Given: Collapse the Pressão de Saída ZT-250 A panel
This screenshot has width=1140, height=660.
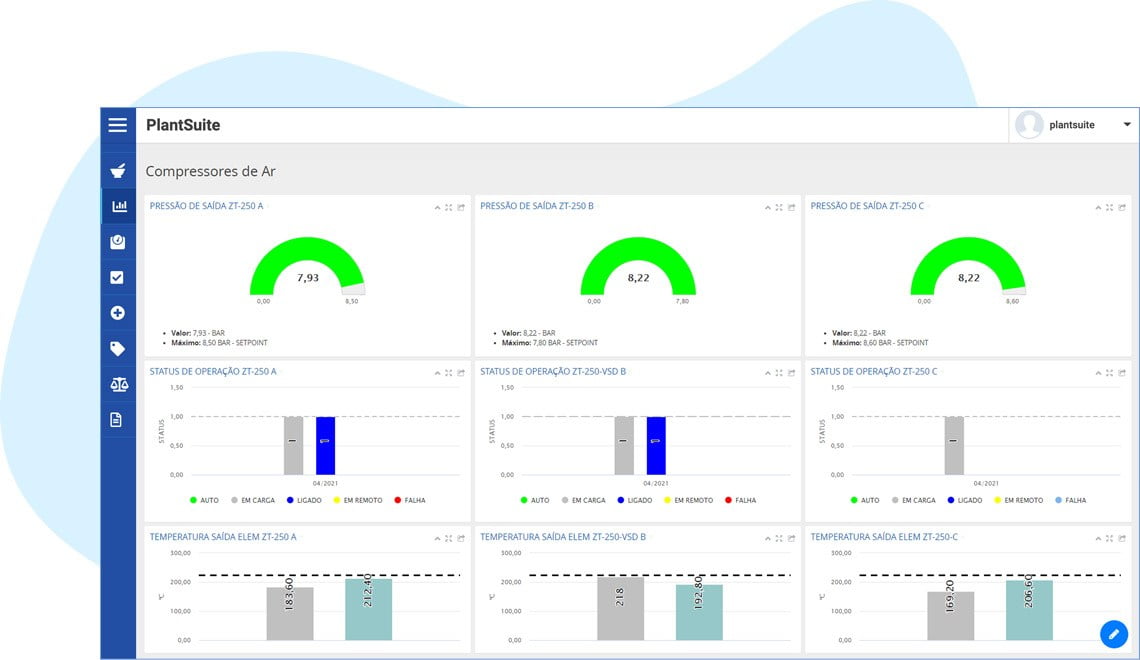Looking at the screenshot, I should 437,208.
